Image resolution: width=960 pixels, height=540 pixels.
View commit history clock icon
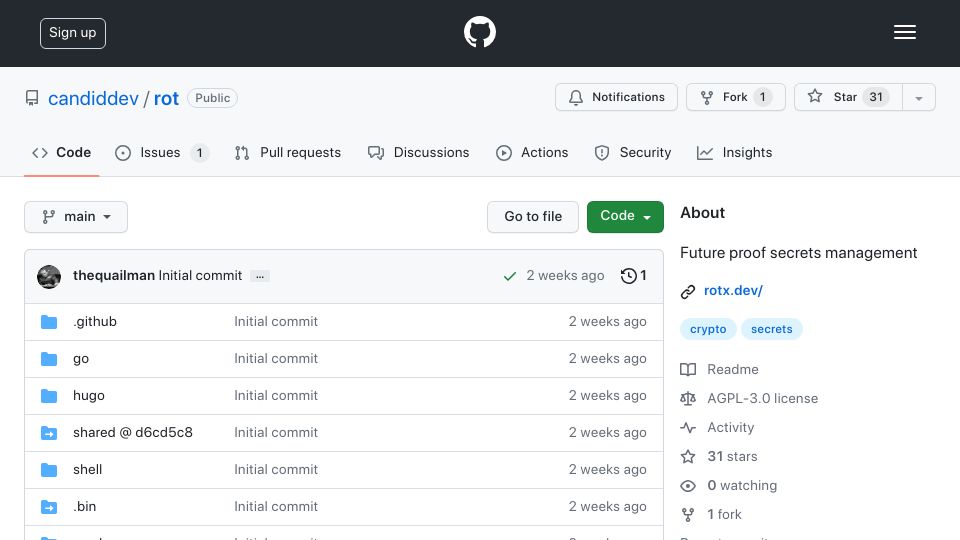[x=628, y=276]
